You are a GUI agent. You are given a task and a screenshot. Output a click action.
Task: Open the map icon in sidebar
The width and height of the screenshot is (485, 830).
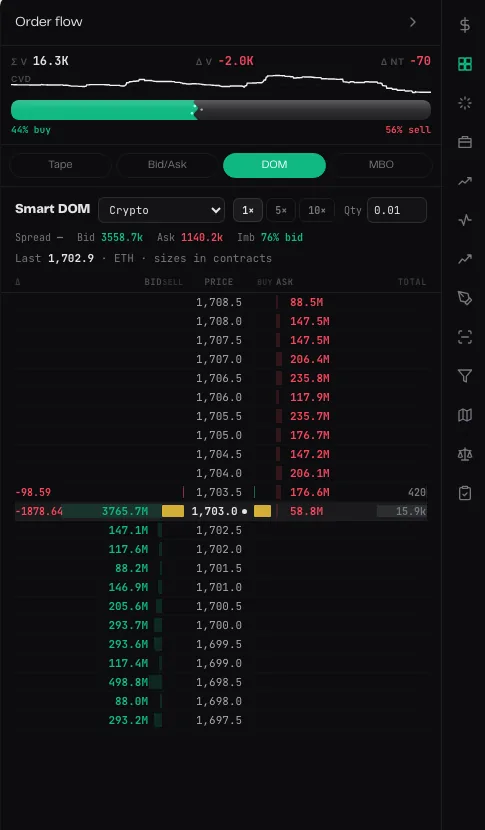click(x=464, y=415)
